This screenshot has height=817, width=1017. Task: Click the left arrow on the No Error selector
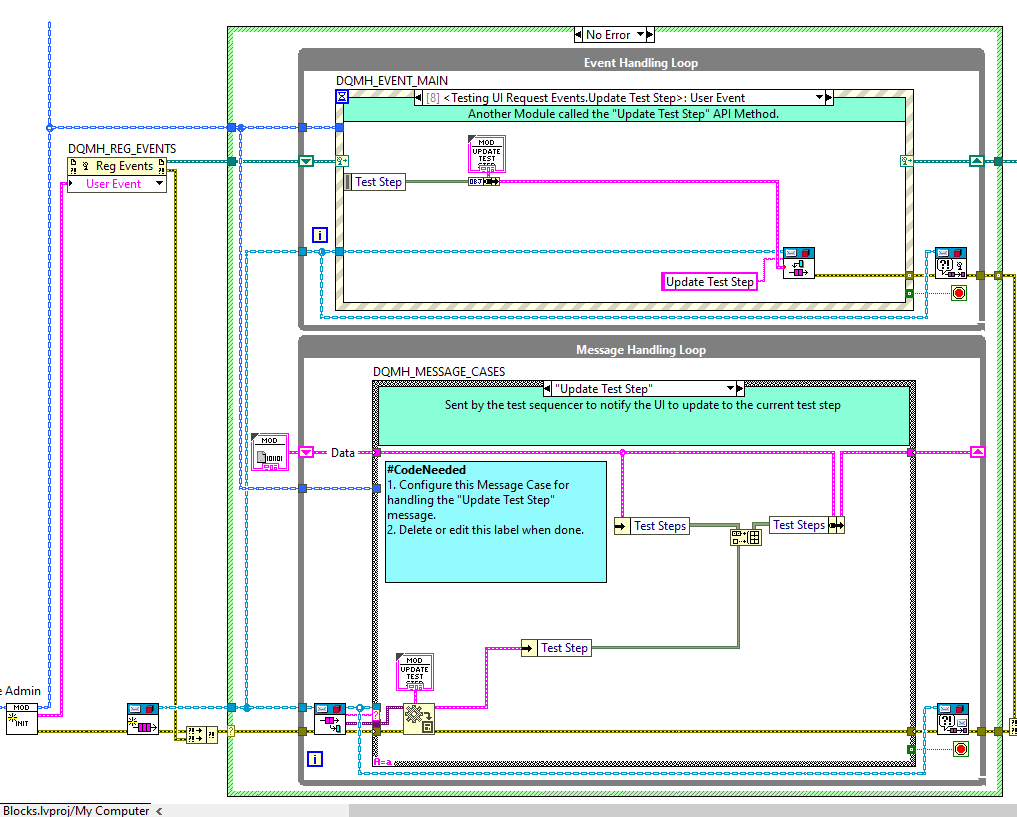coord(581,34)
